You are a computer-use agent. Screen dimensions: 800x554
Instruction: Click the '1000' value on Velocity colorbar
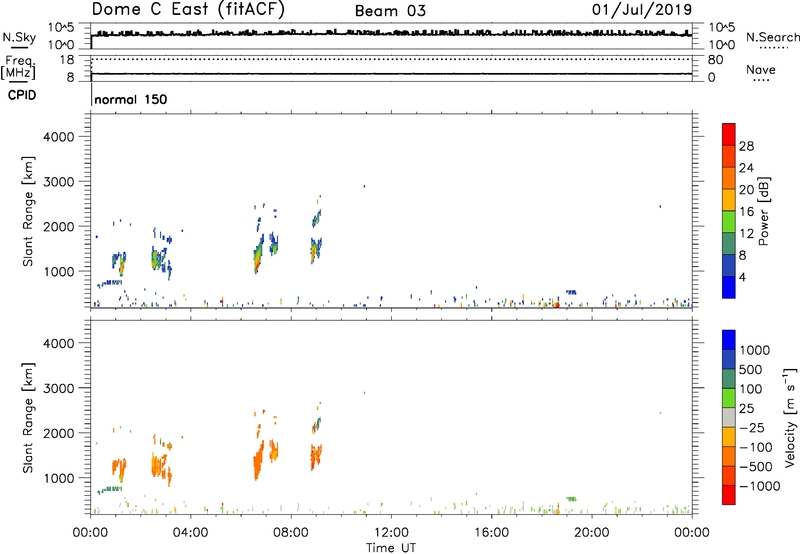pos(754,350)
